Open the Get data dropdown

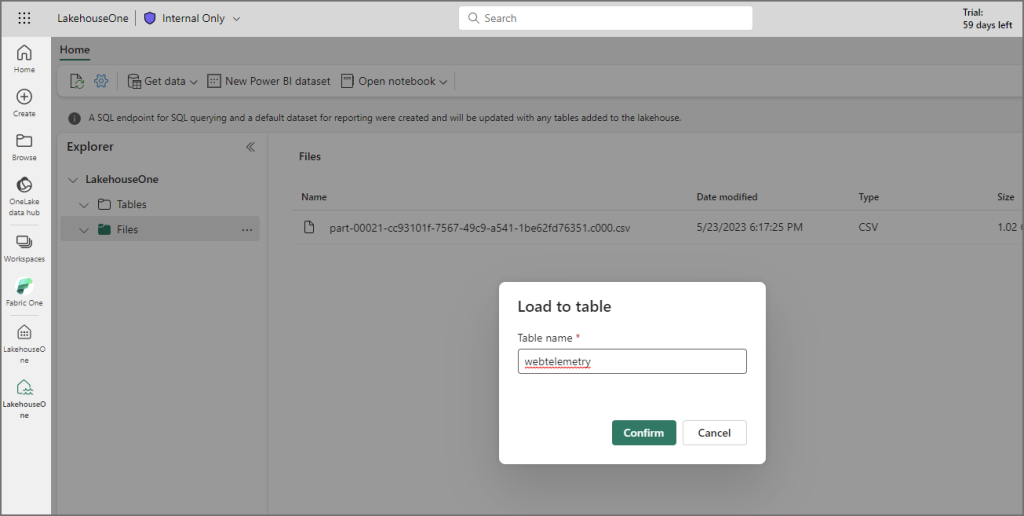pyautogui.click(x=163, y=81)
